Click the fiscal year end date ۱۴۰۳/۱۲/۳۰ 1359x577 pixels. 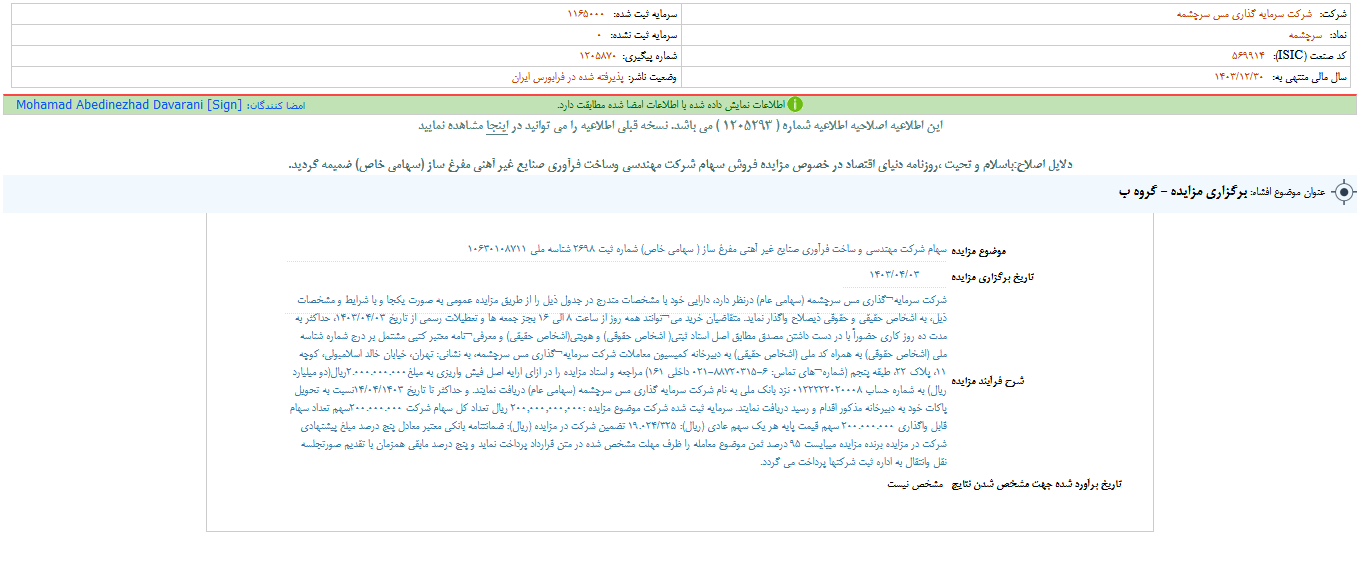pos(1240,76)
